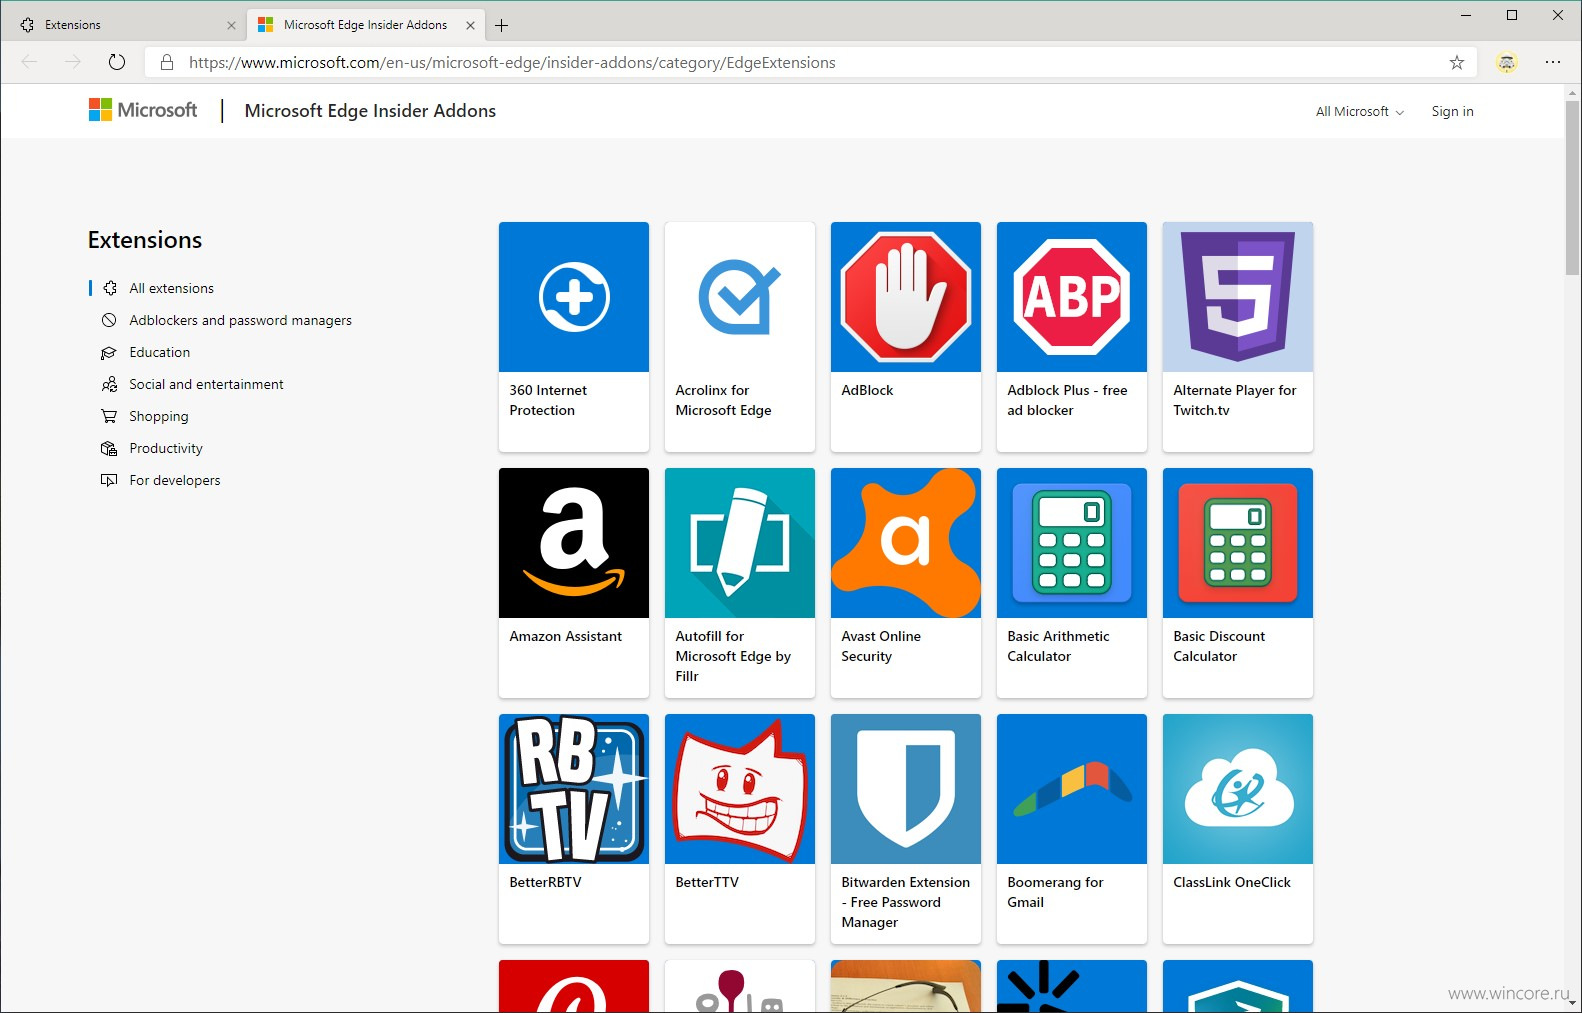Add page to favorites with star icon
1582x1013 pixels.
click(1457, 62)
